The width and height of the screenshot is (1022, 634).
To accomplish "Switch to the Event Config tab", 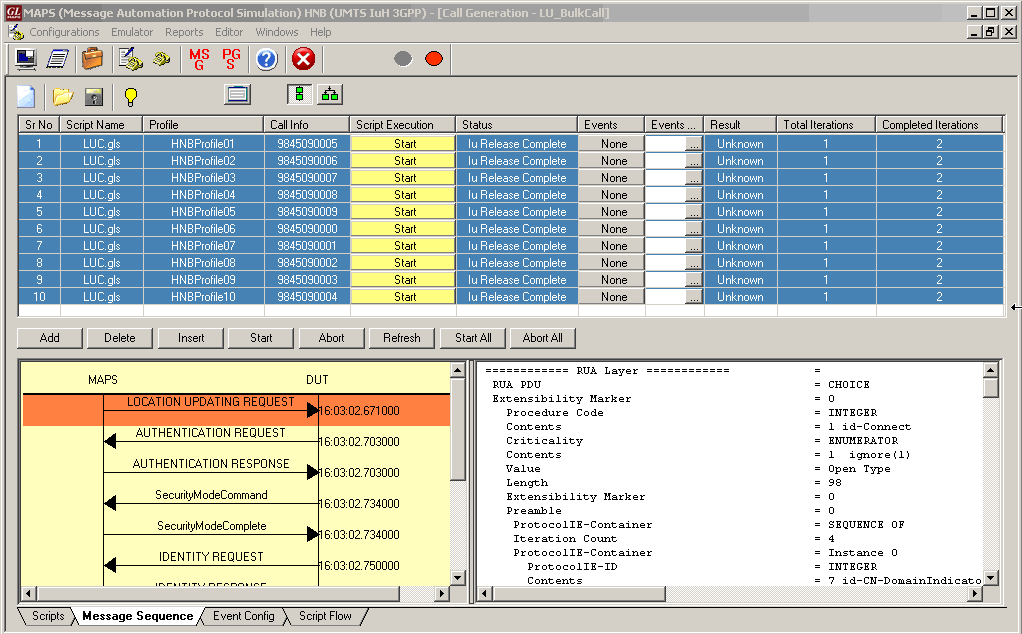I will click(x=243, y=616).
